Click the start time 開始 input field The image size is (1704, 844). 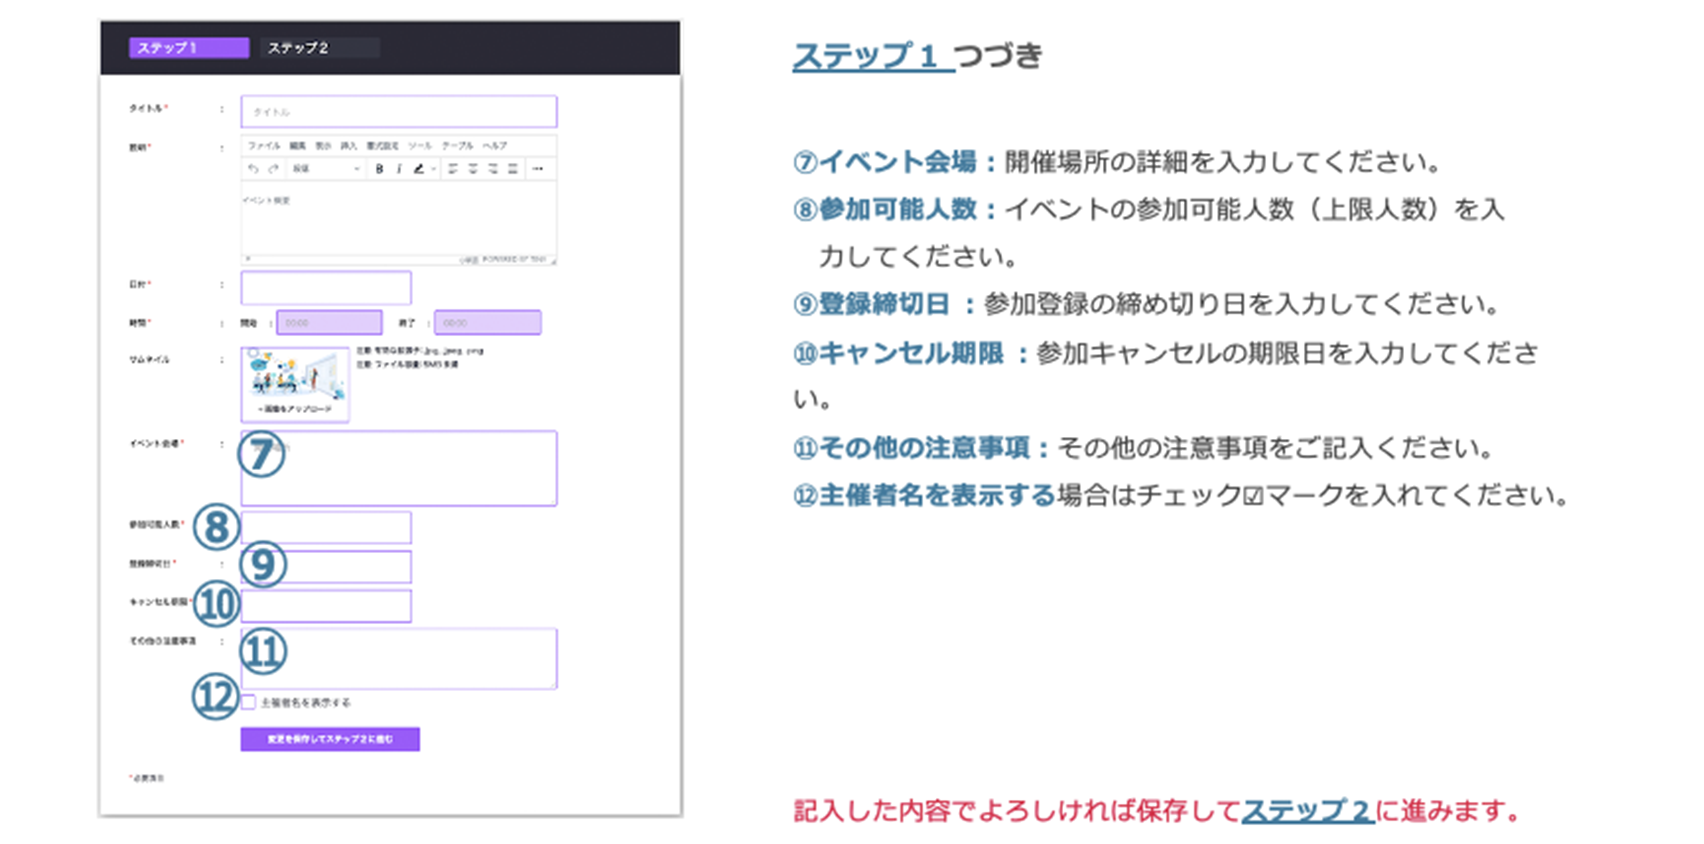click(329, 323)
